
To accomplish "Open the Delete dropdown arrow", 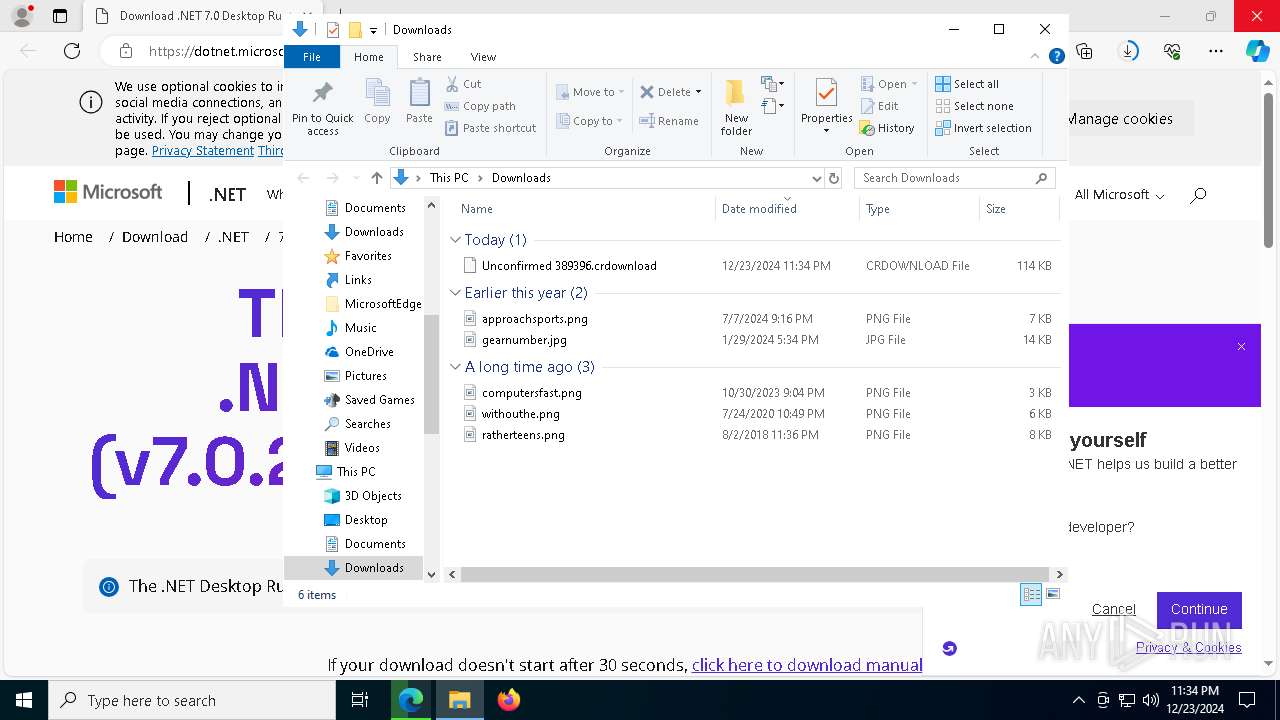I will (698, 92).
